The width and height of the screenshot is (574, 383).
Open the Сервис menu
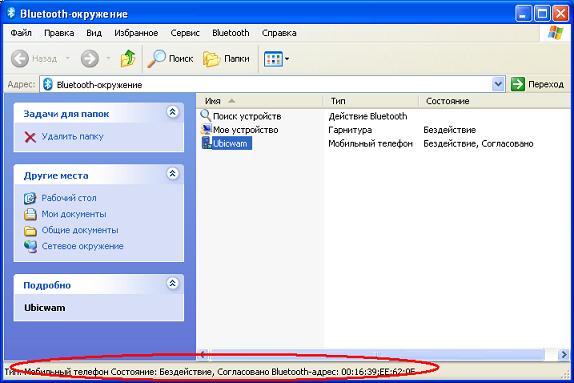(185, 33)
